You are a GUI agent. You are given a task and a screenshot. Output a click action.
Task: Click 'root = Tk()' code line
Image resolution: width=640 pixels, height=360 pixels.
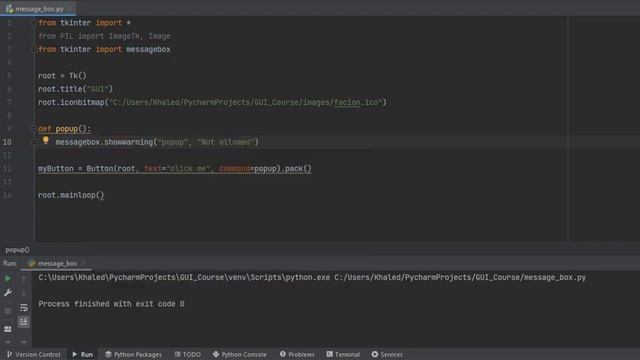pyautogui.click(x=62, y=76)
